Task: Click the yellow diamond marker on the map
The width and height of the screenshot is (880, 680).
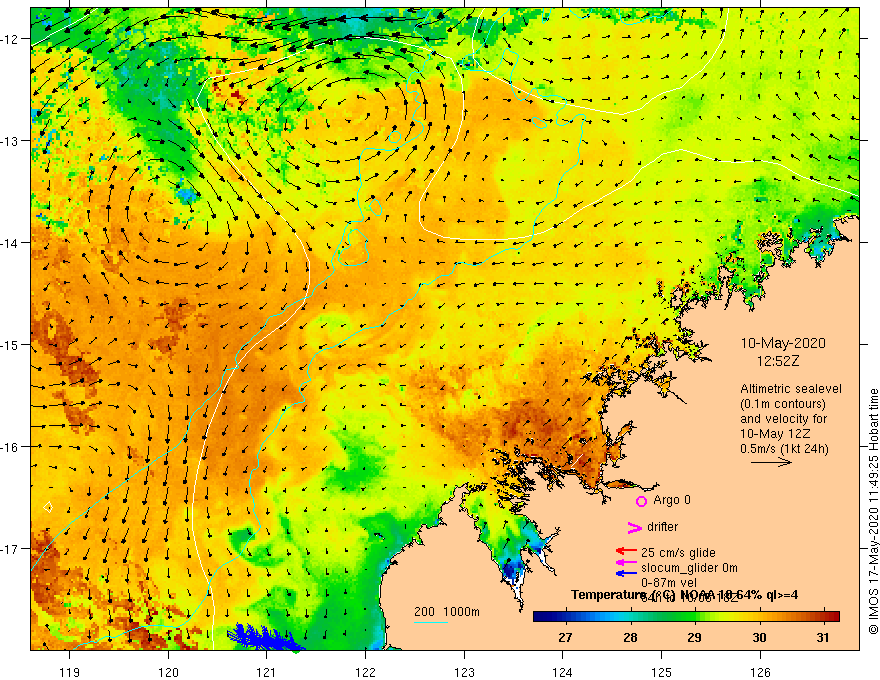Action: pyautogui.click(x=48, y=507)
